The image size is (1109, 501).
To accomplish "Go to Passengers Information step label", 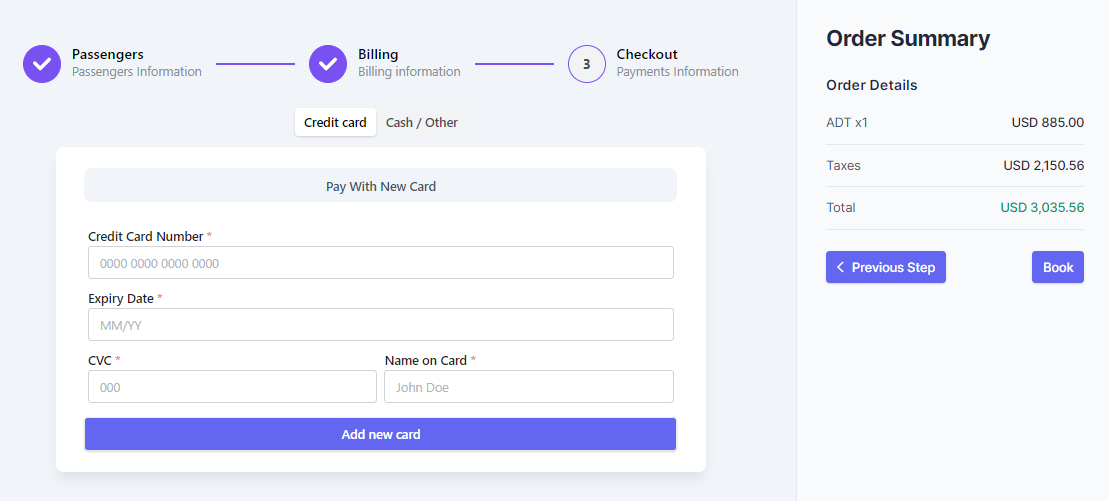I will click(136, 72).
